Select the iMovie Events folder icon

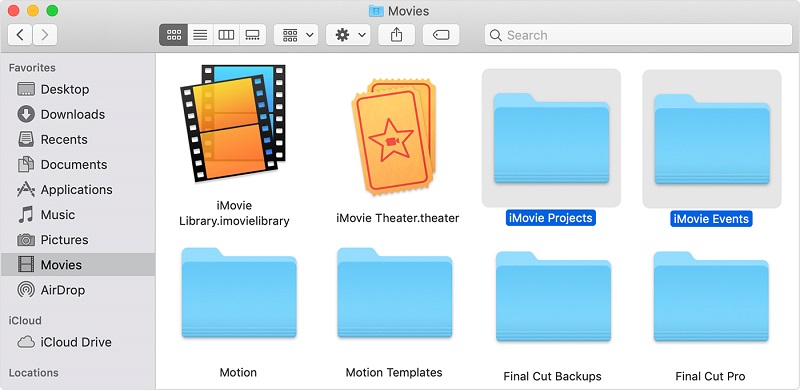coord(712,138)
